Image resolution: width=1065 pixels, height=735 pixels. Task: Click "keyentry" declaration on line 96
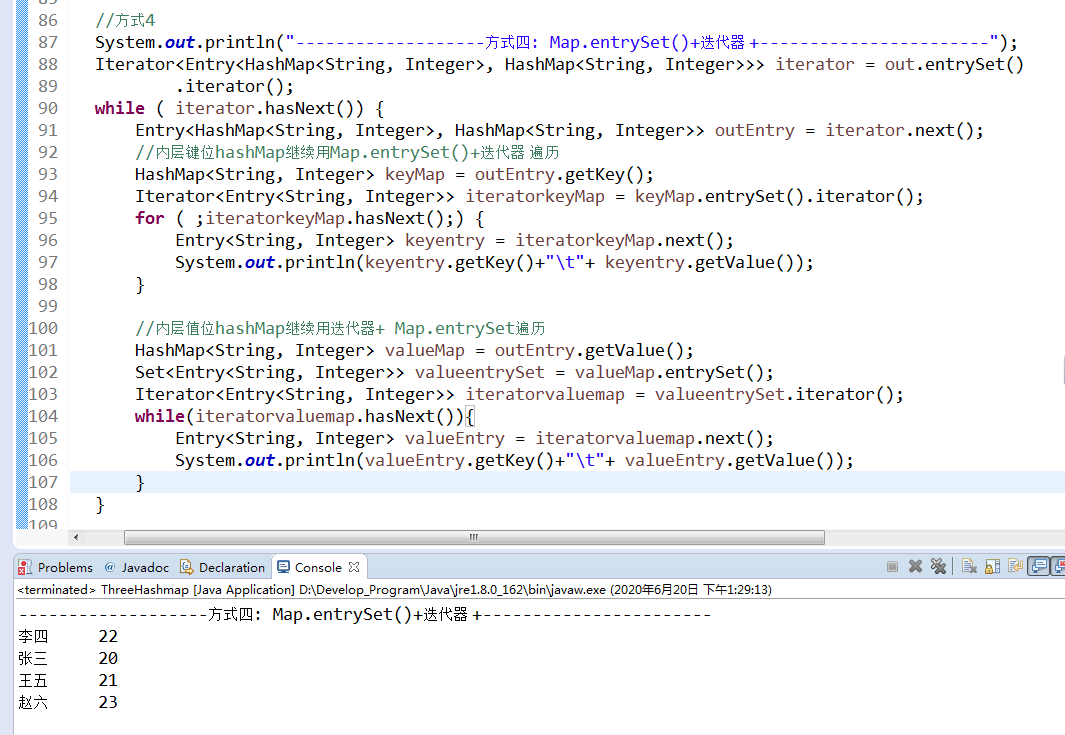[445, 240]
